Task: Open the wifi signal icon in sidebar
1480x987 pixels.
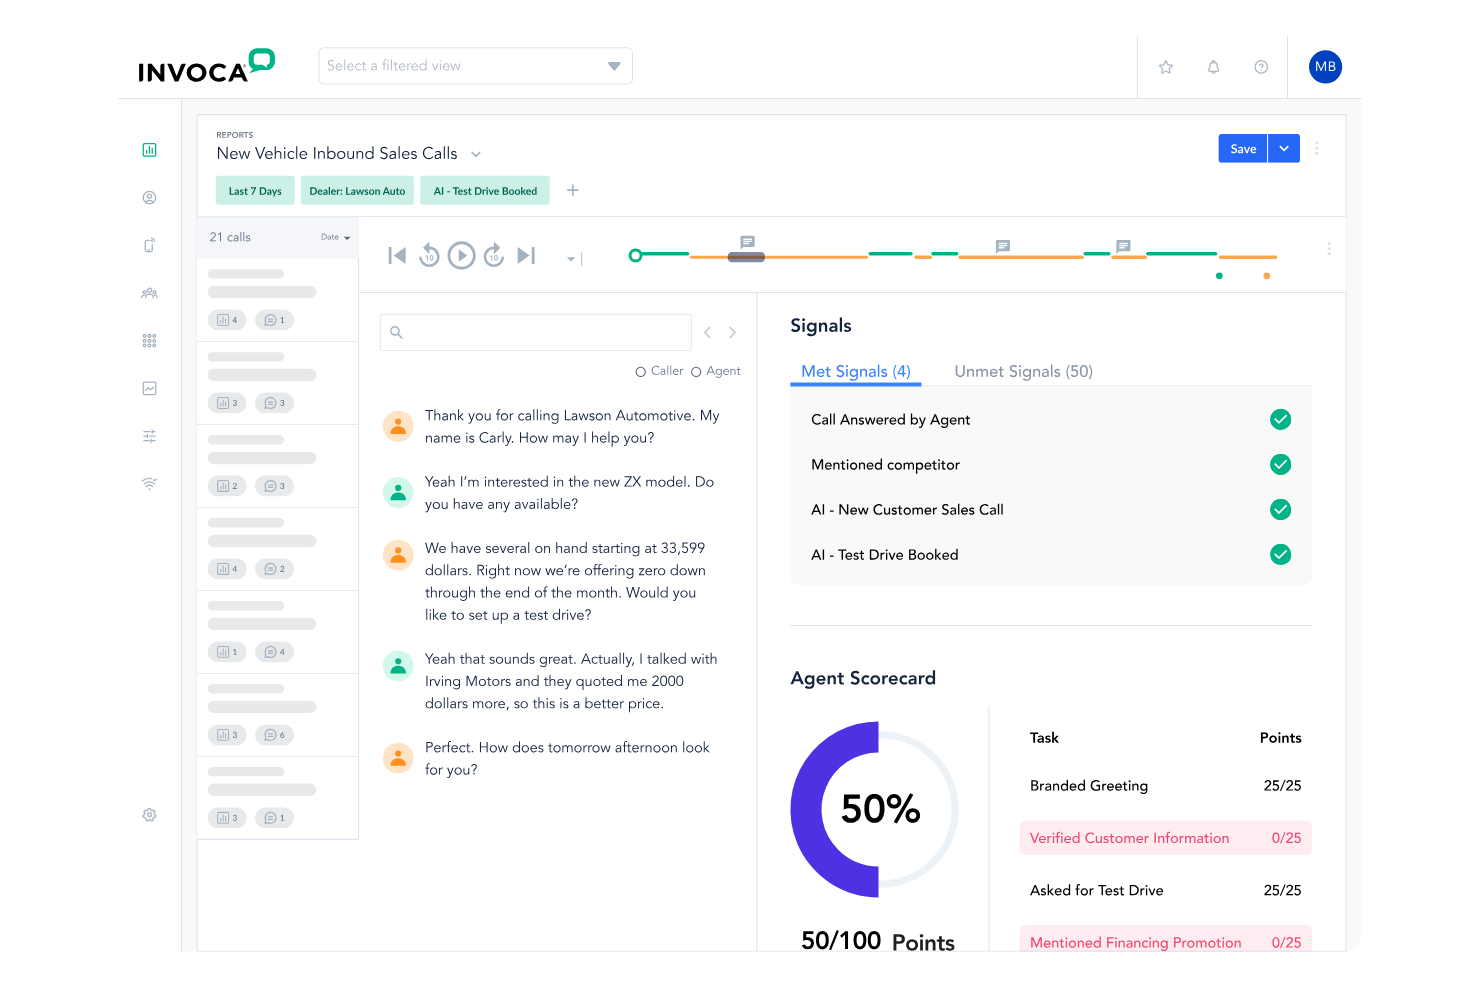Action: click(149, 484)
